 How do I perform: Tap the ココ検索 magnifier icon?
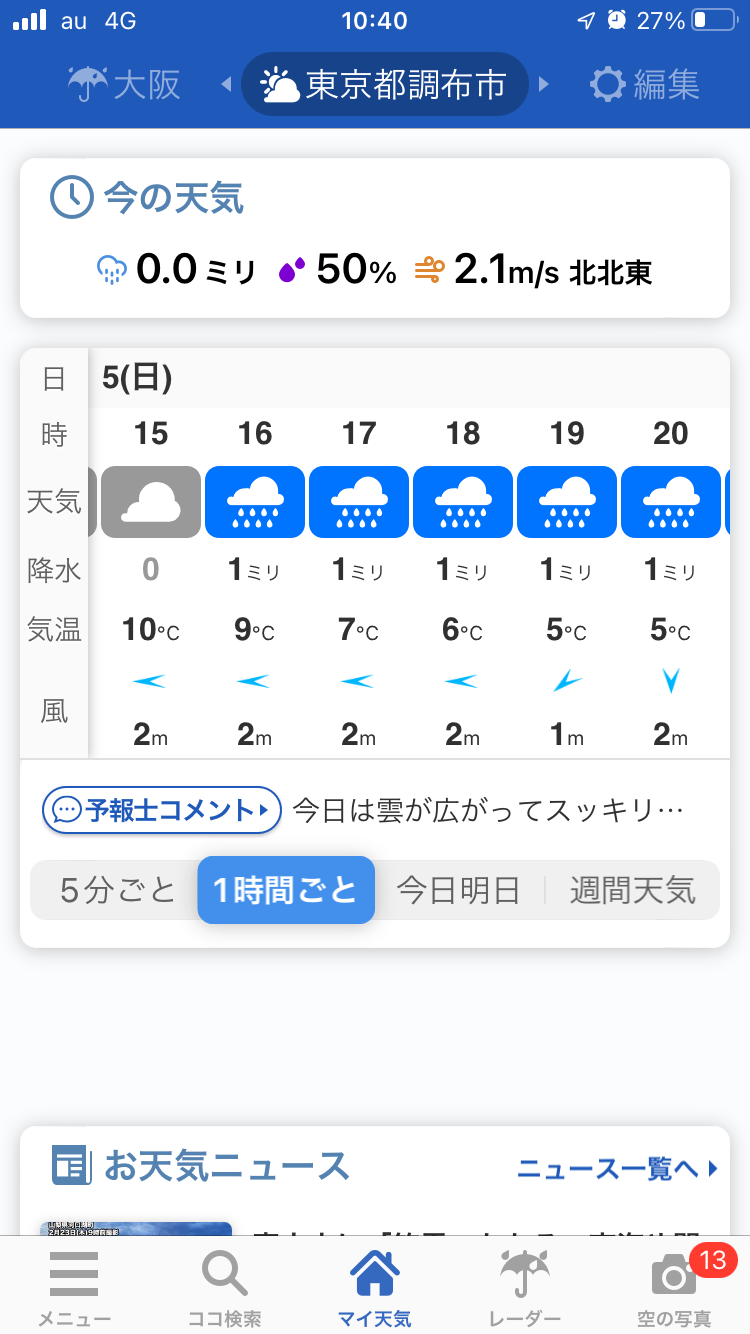[224, 1275]
